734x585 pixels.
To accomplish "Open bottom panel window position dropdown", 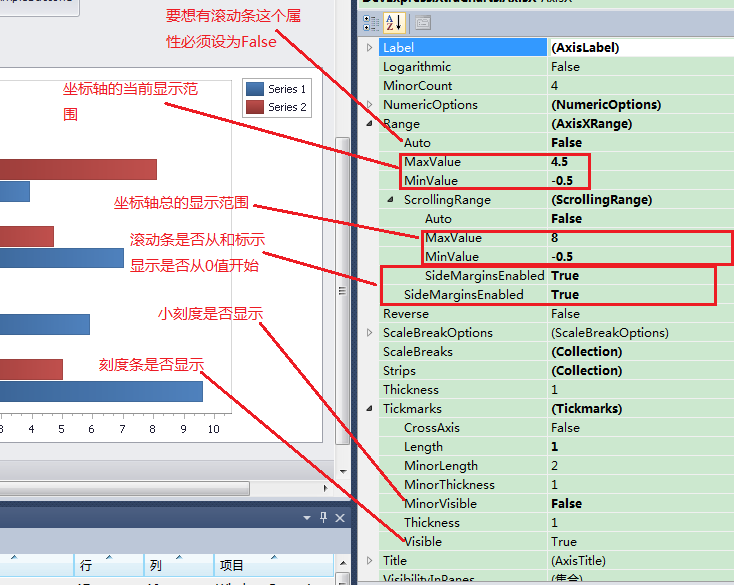I will click(307, 518).
